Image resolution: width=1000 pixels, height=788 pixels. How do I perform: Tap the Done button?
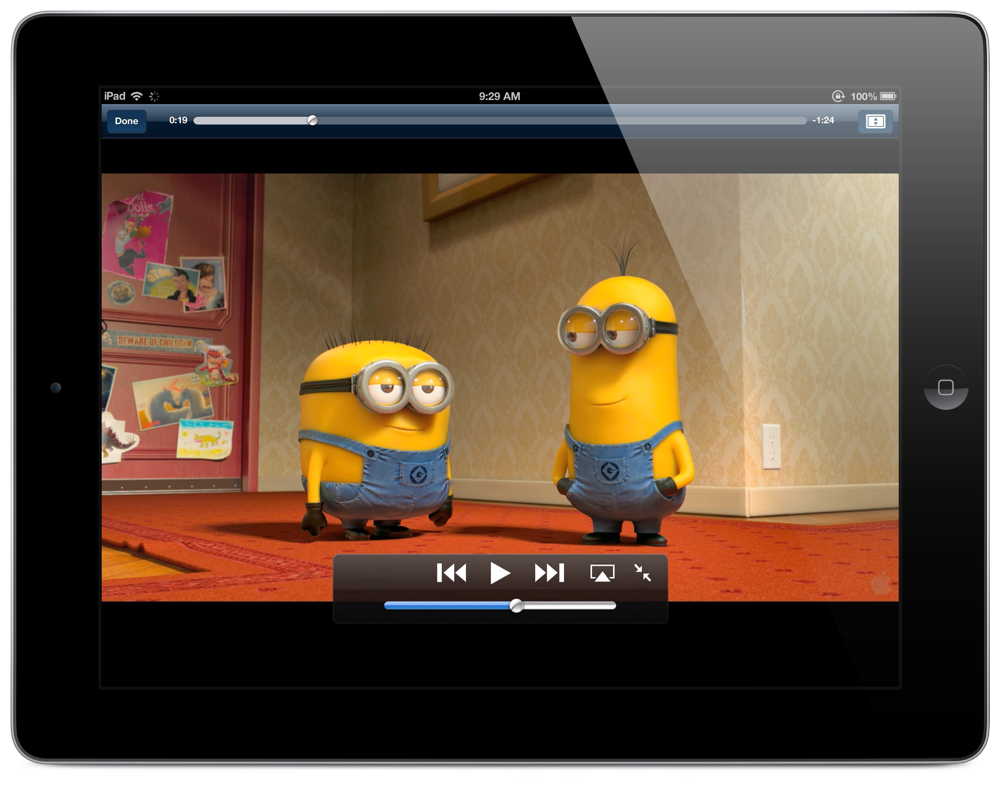click(x=126, y=121)
